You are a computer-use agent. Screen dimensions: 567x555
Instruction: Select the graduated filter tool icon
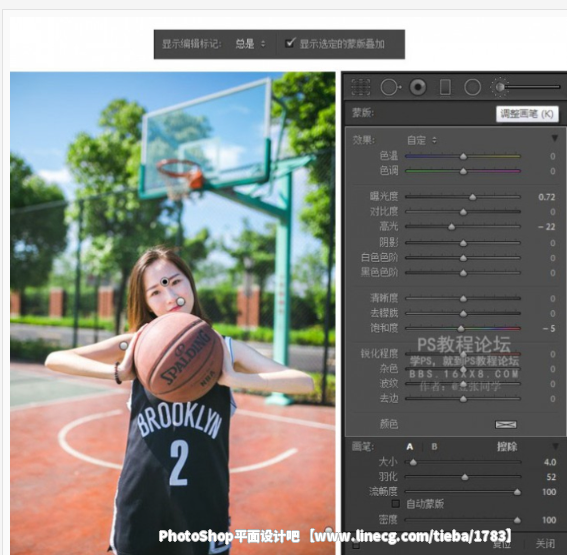[445, 87]
